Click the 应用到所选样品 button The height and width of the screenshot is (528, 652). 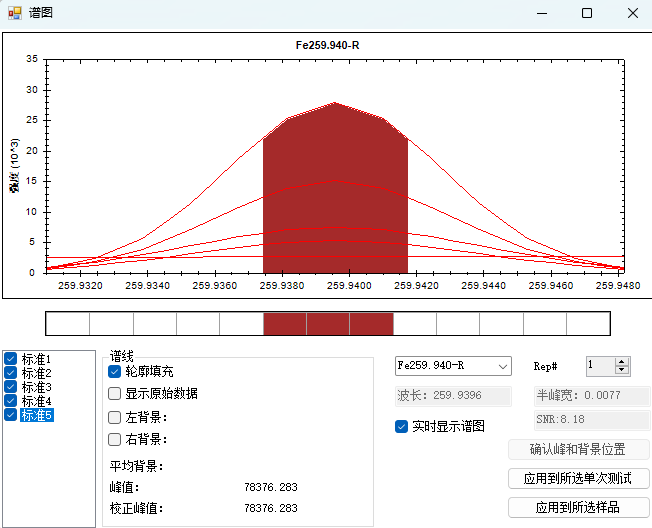579,507
